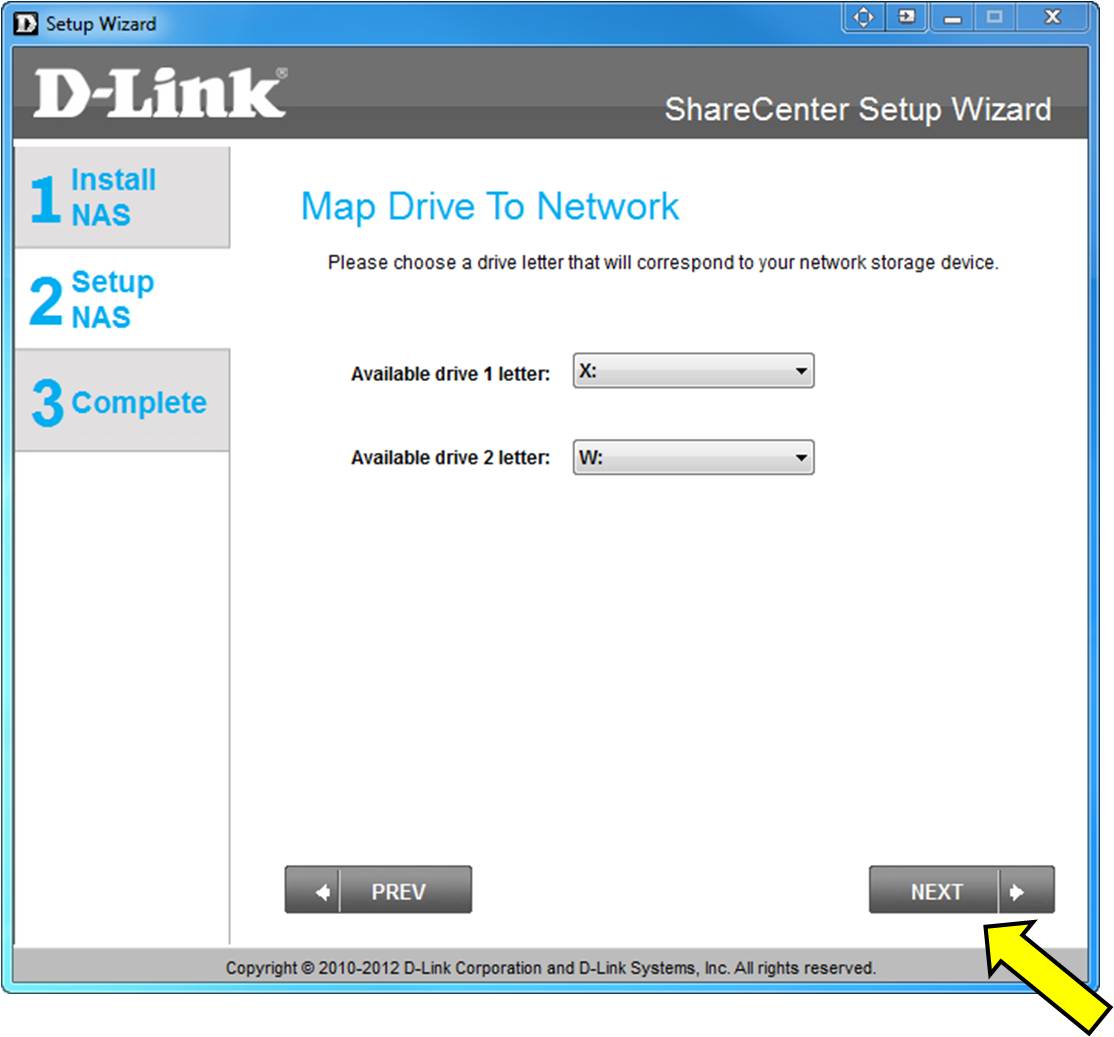The image size is (1114, 1037).
Task: Open the drive 1 letter dropdown showing X:
Action: pos(693,371)
